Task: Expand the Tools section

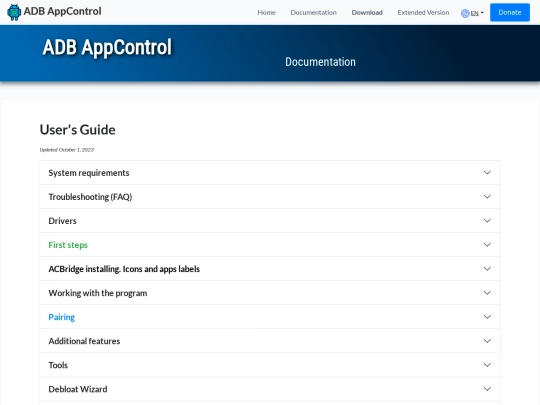Action: tap(270, 365)
